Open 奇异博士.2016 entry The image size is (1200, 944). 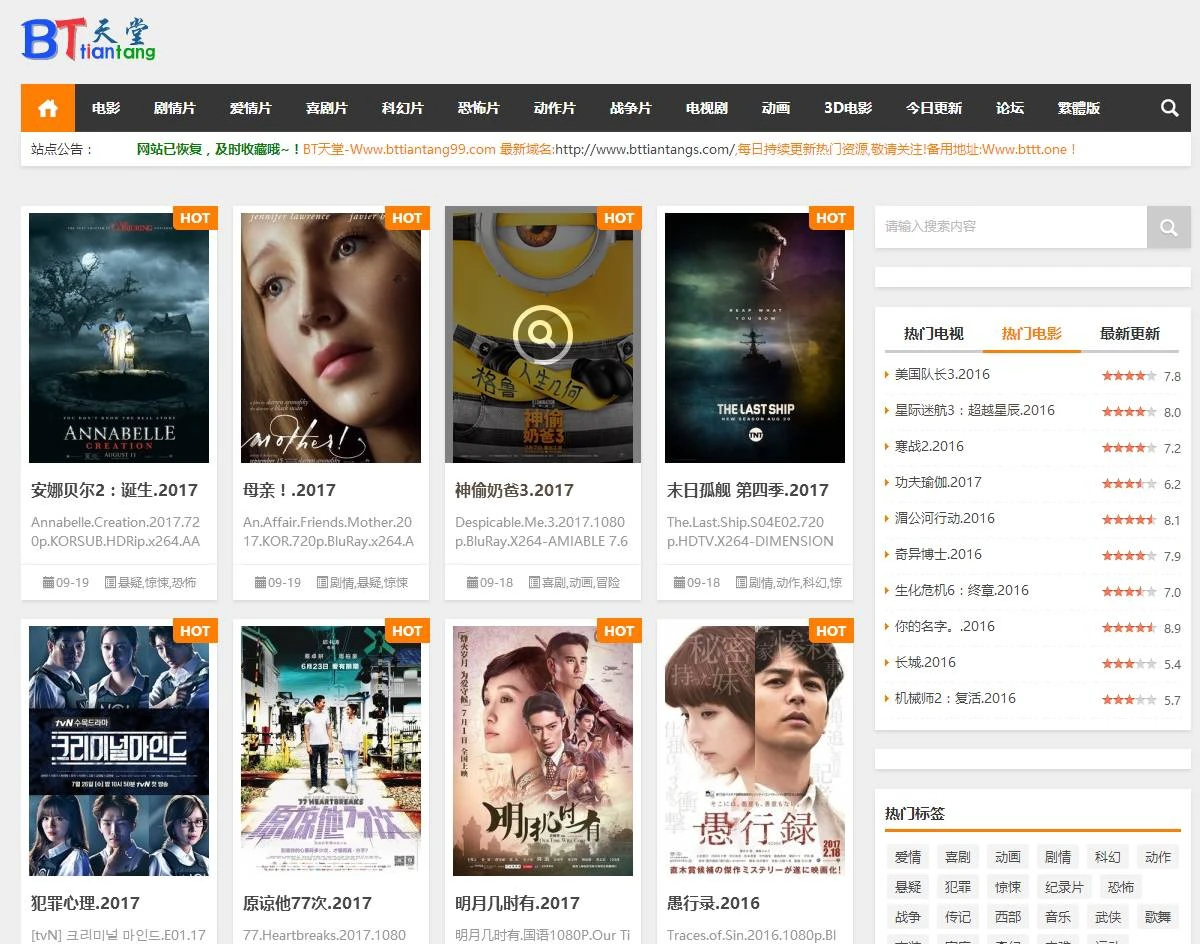click(938, 554)
